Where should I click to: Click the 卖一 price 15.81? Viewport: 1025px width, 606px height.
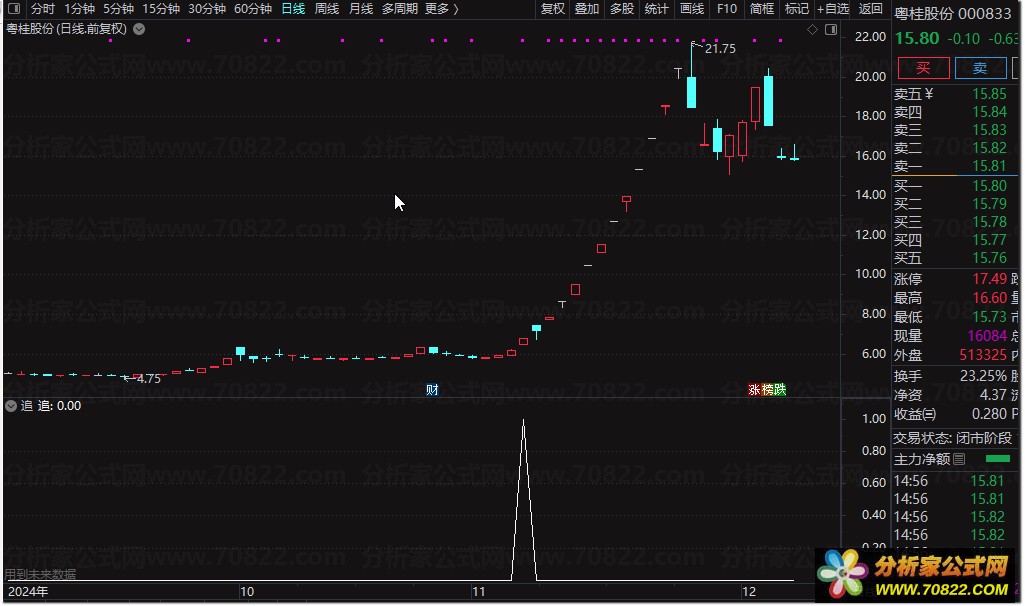coord(989,166)
